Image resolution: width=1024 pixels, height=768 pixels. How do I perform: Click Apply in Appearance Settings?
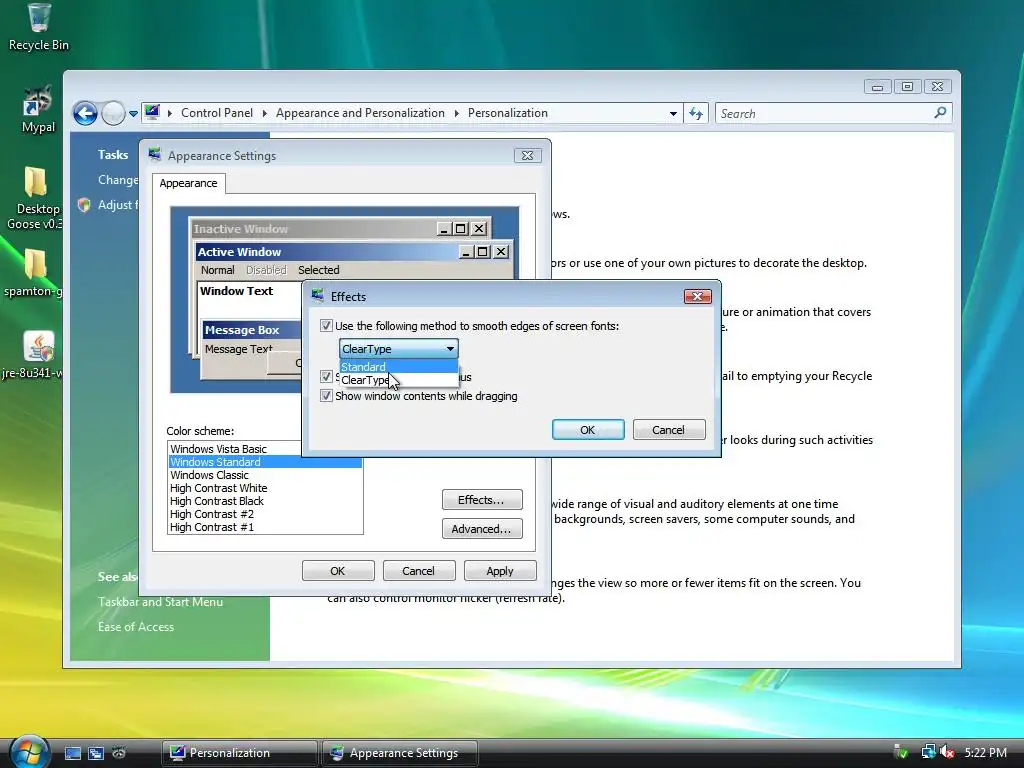click(x=500, y=571)
